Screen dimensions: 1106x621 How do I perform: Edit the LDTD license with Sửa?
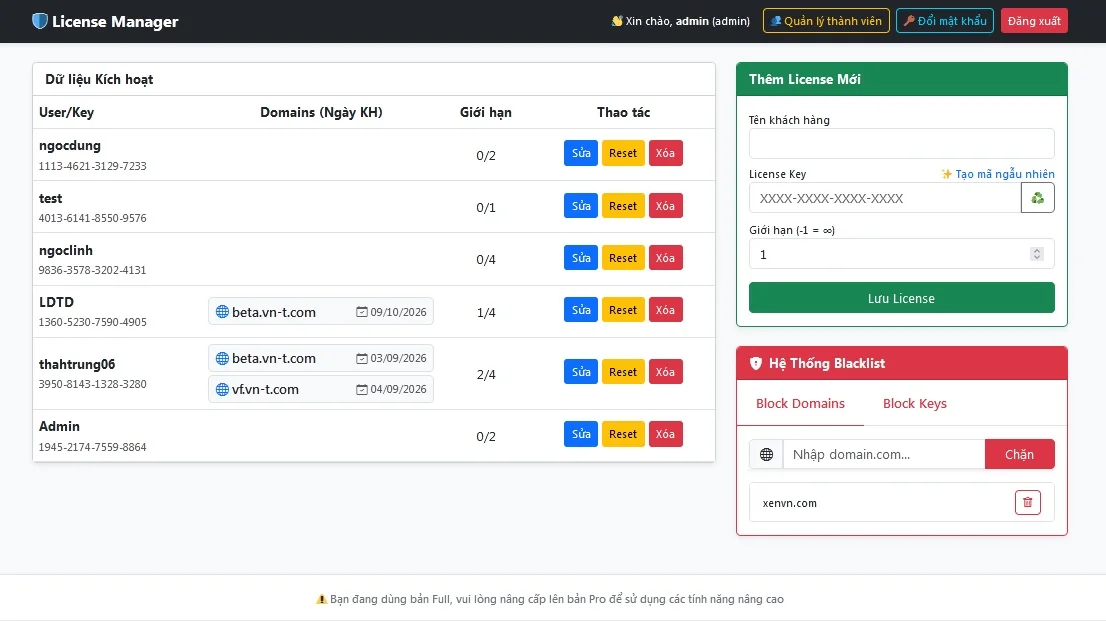click(x=581, y=310)
